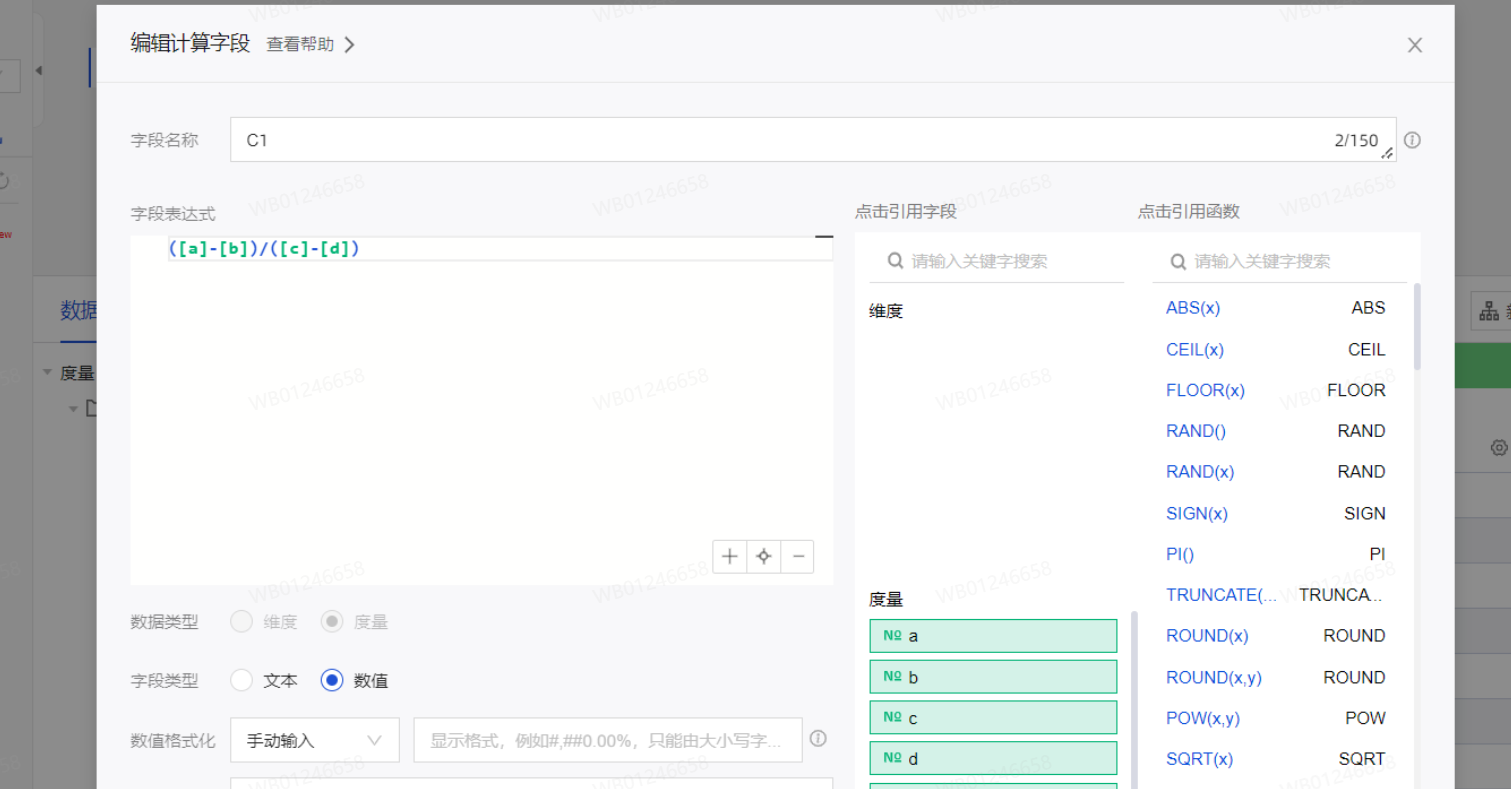Collapse the 度量 tree node in background panel
This screenshot has width=1511, height=789.
pos(47,373)
